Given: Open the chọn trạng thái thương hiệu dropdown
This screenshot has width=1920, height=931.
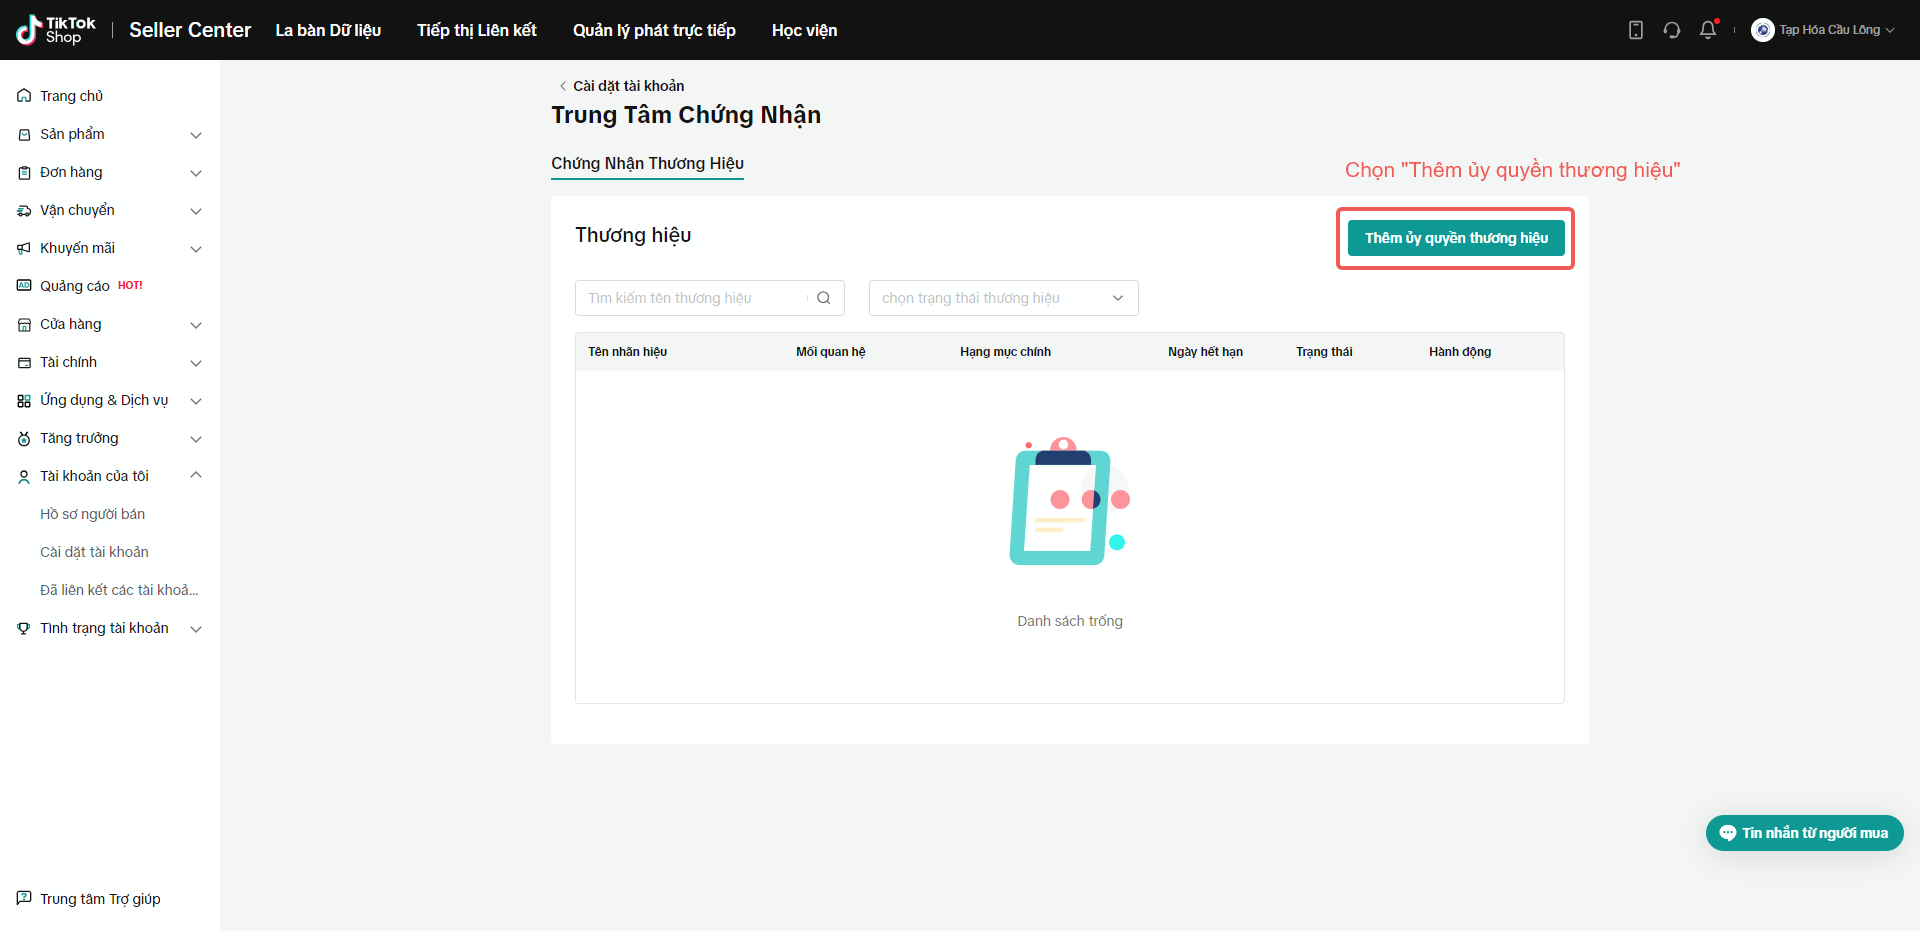Looking at the screenshot, I should [1003, 298].
